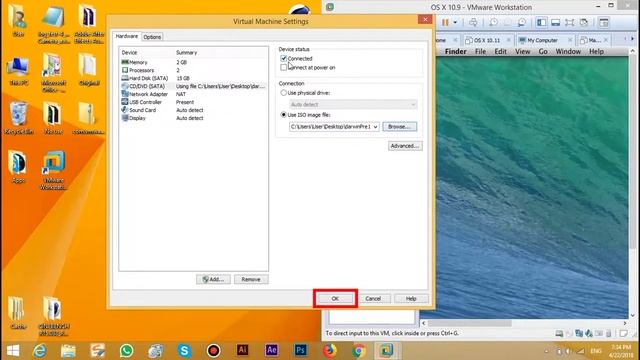Image resolution: width=640 pixels, height=360 pixels.
Task: Select the USB Controller row
Action: (x=193, y=102)
